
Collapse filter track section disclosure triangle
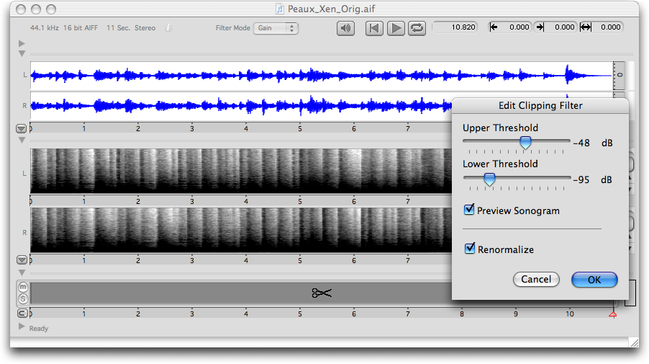pyautogui.click(x=22, y=272)
